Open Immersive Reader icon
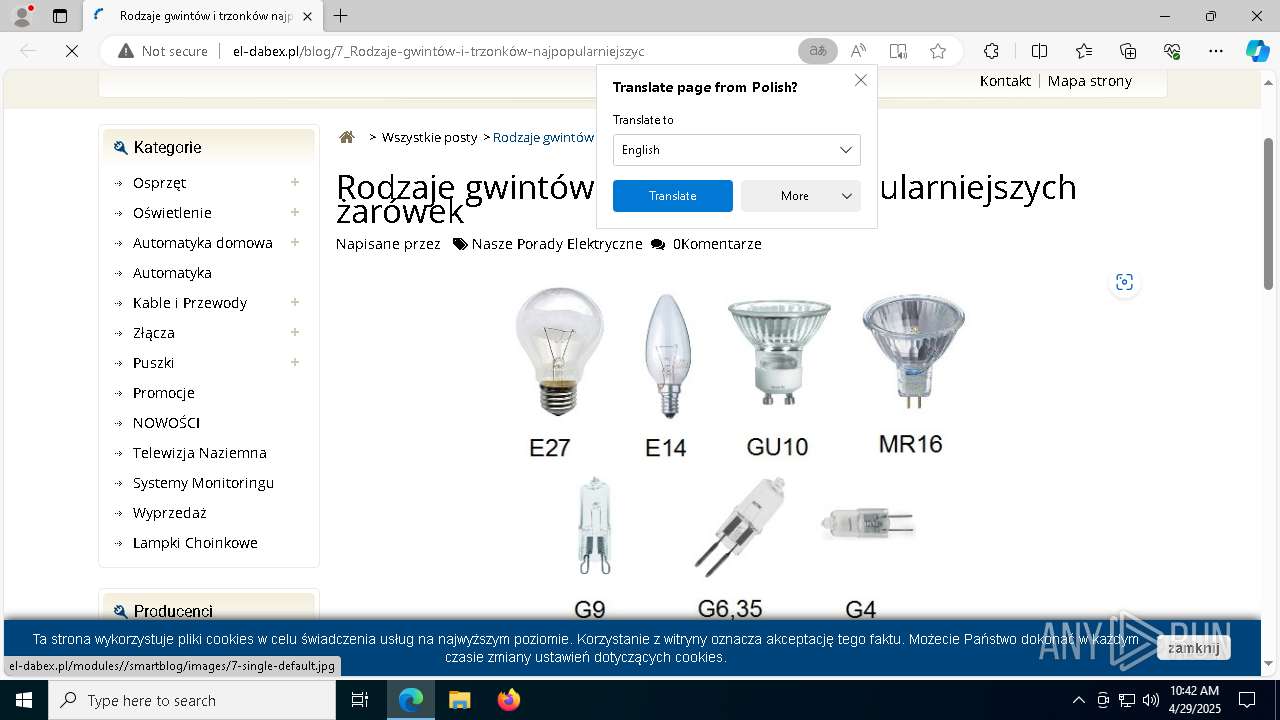The image size is (1280, 720). click(x=898, y=51)
